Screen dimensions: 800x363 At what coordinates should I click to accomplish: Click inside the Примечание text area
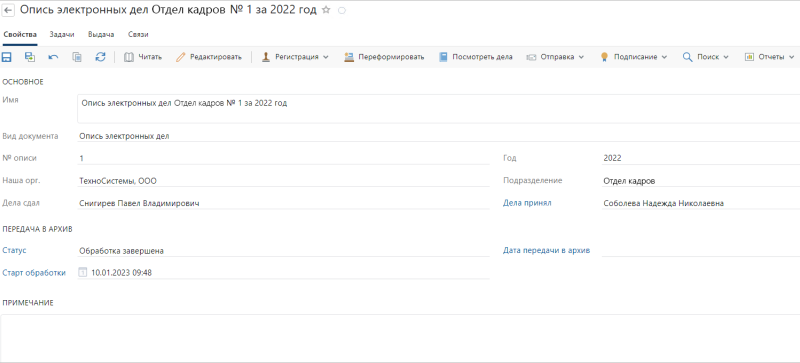coord(400,337)
